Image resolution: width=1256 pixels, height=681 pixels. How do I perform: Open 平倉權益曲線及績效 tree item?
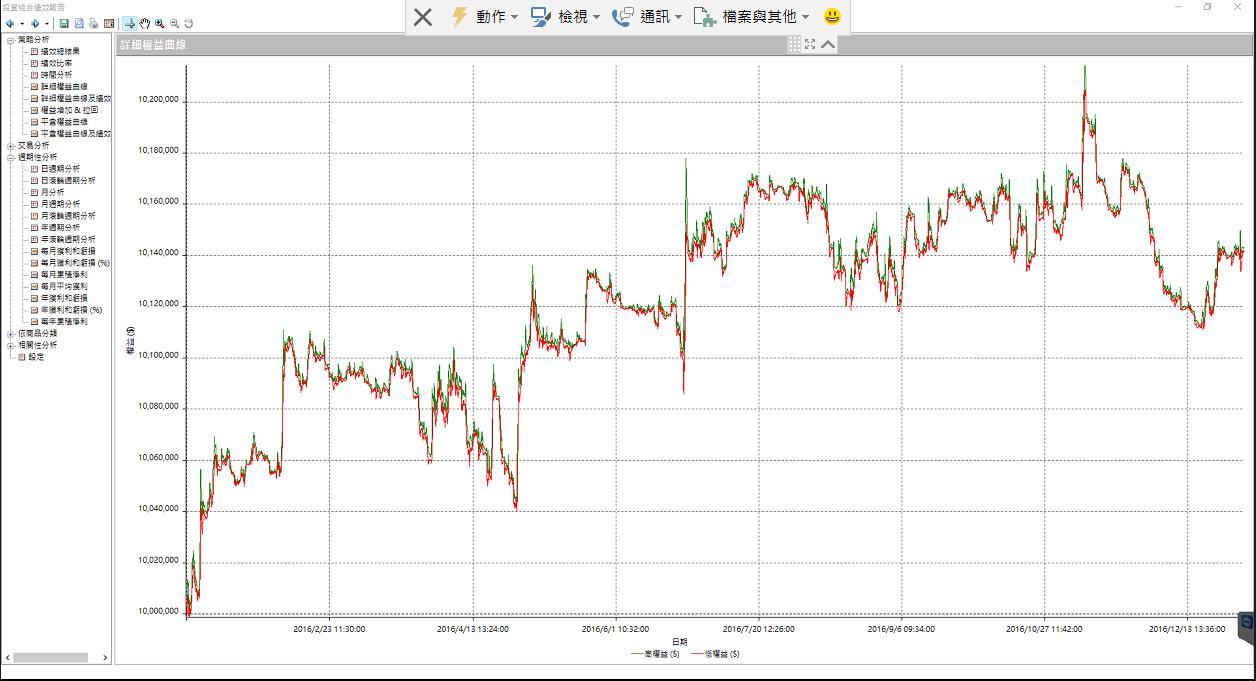76,133
